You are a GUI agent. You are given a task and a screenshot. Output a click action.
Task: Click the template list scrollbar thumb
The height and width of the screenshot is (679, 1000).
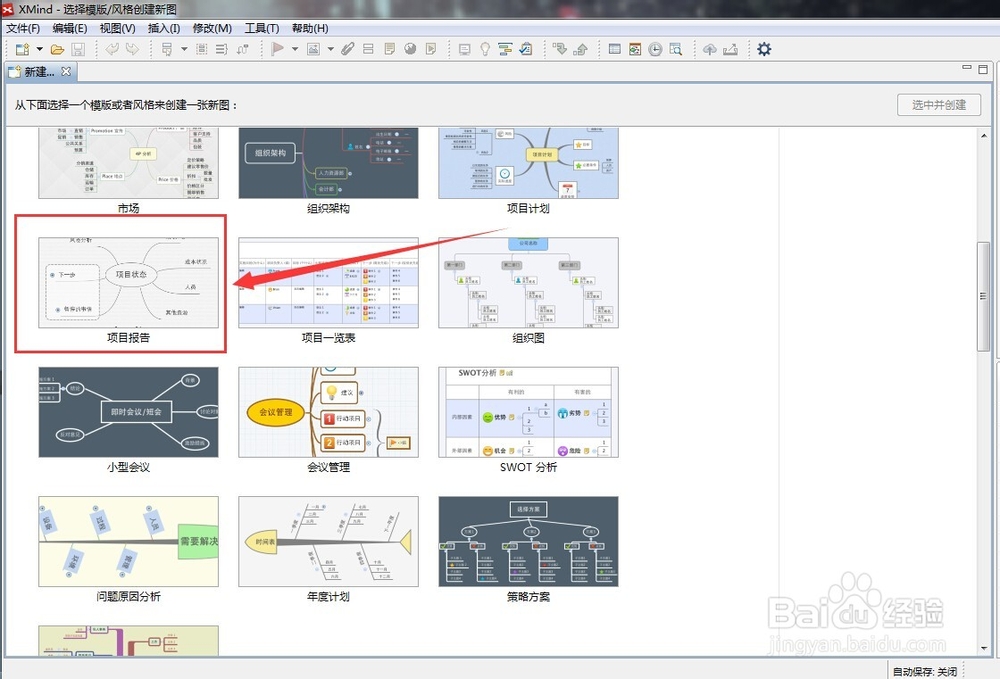tap(983, 296)
